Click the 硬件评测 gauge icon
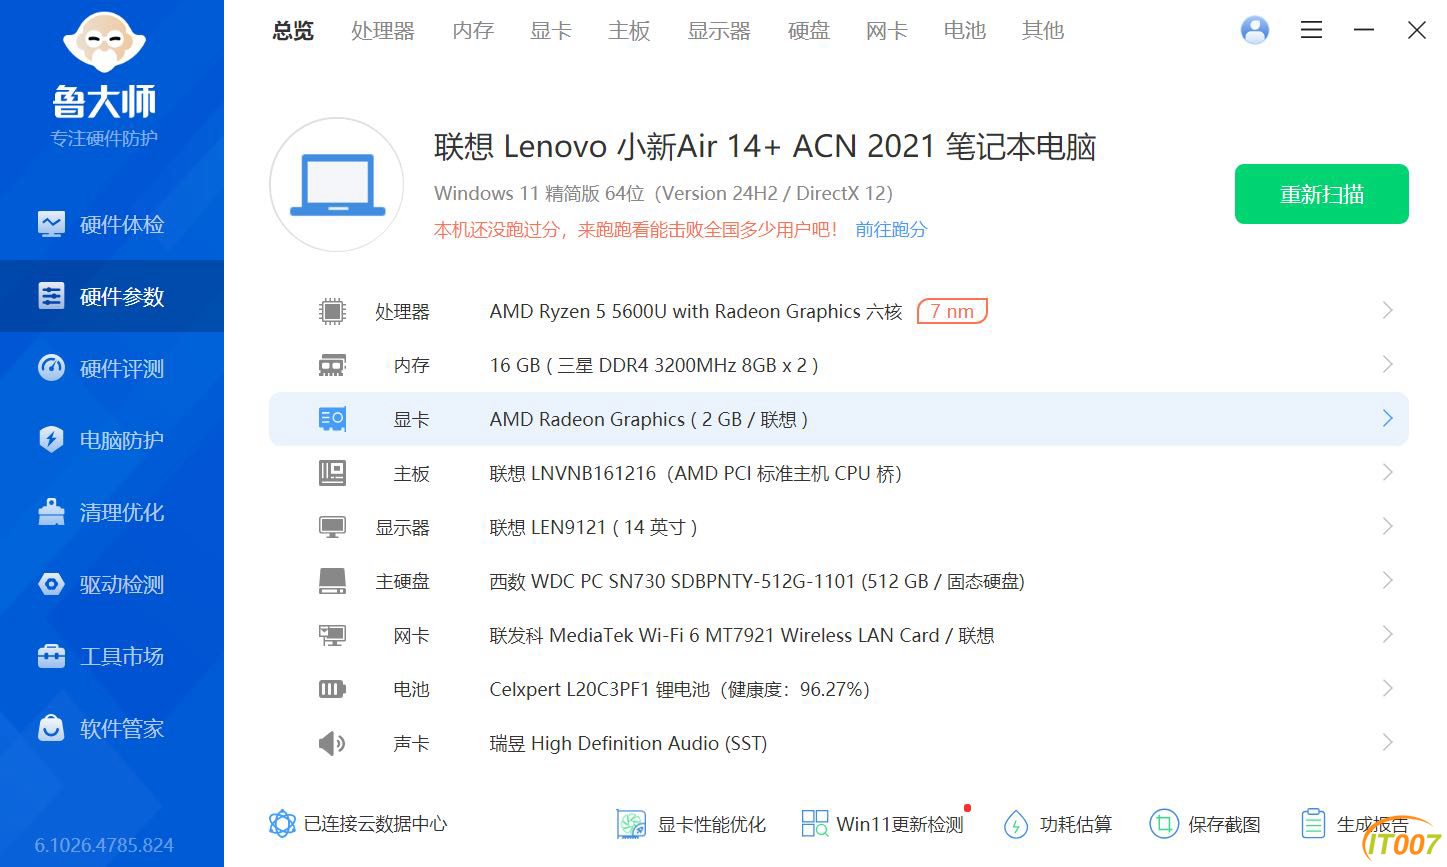1447x867 pixels. [51, 368]
